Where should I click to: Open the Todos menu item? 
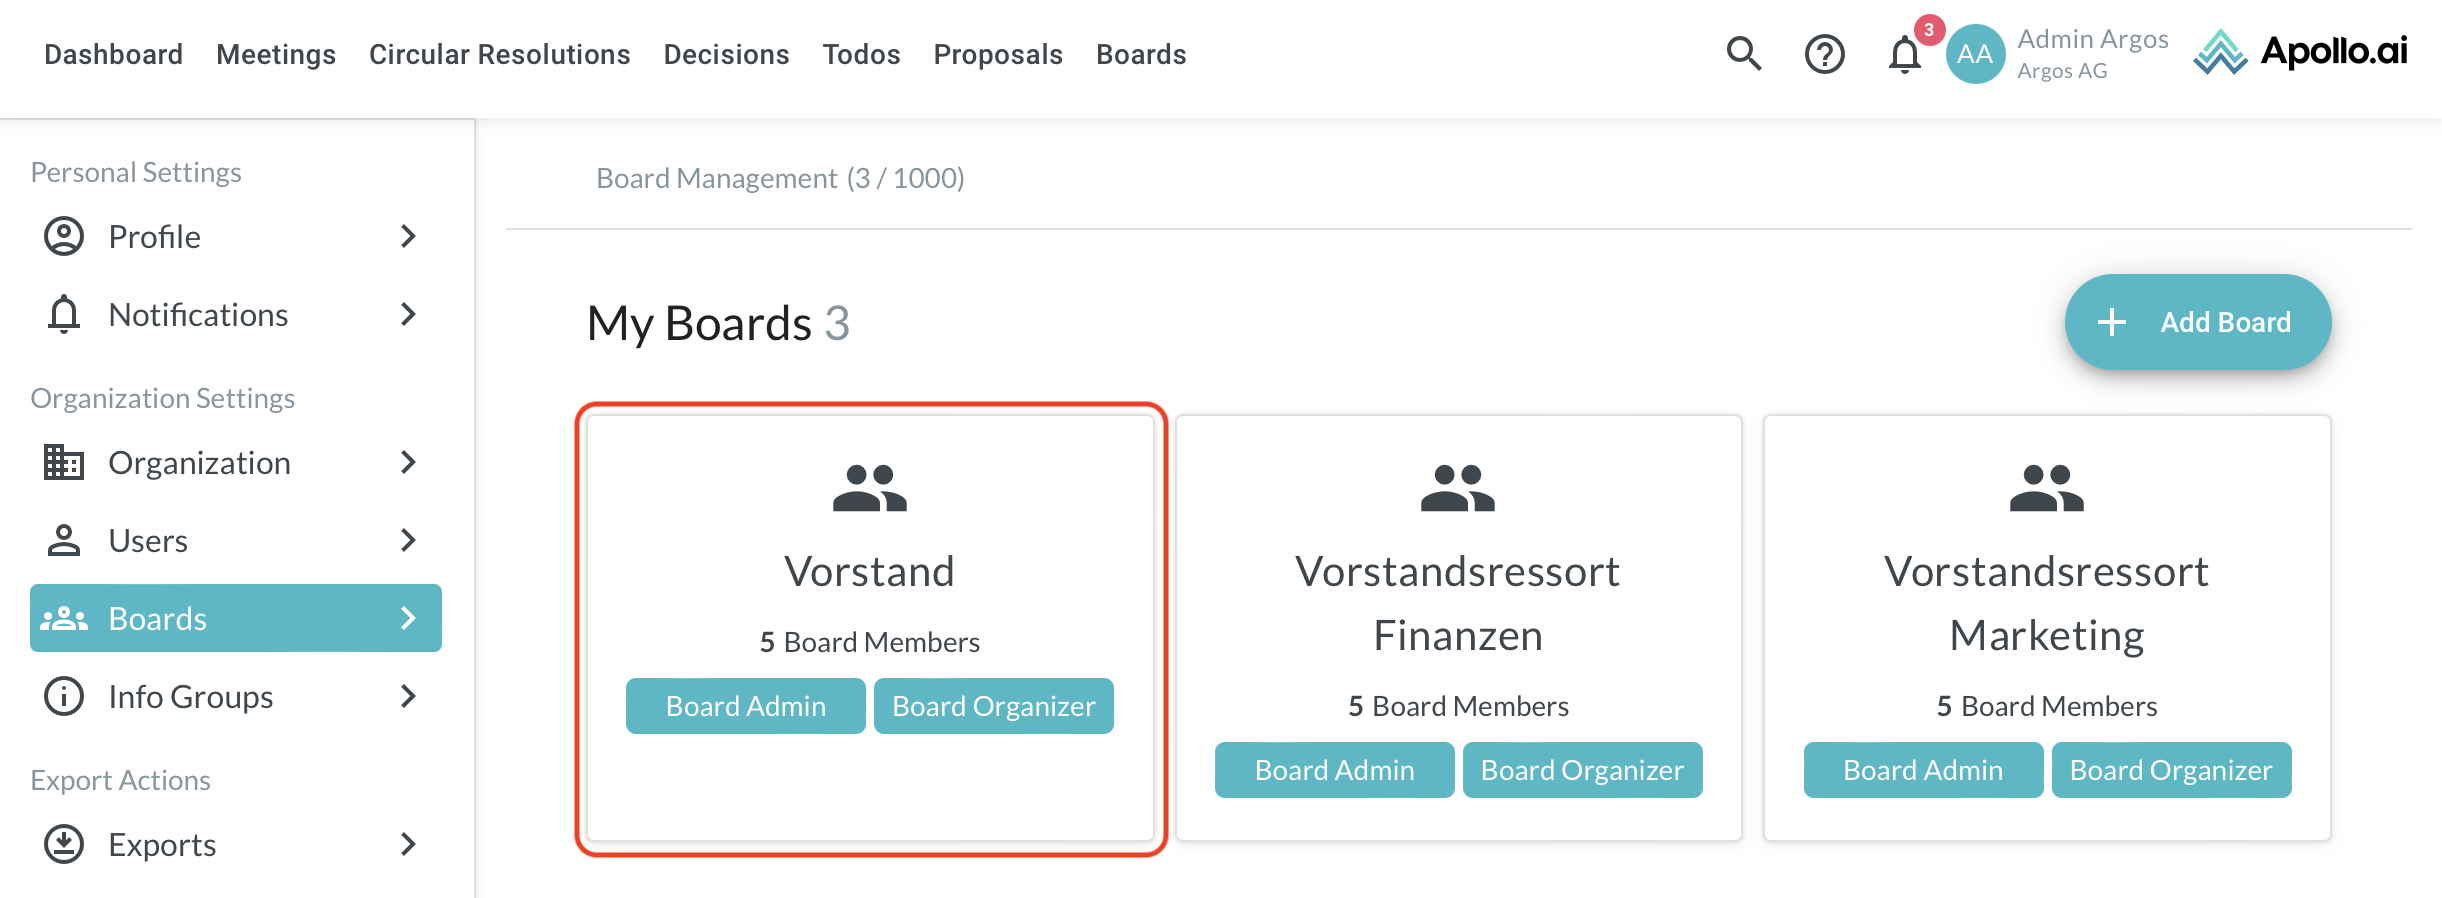[861, 54]
